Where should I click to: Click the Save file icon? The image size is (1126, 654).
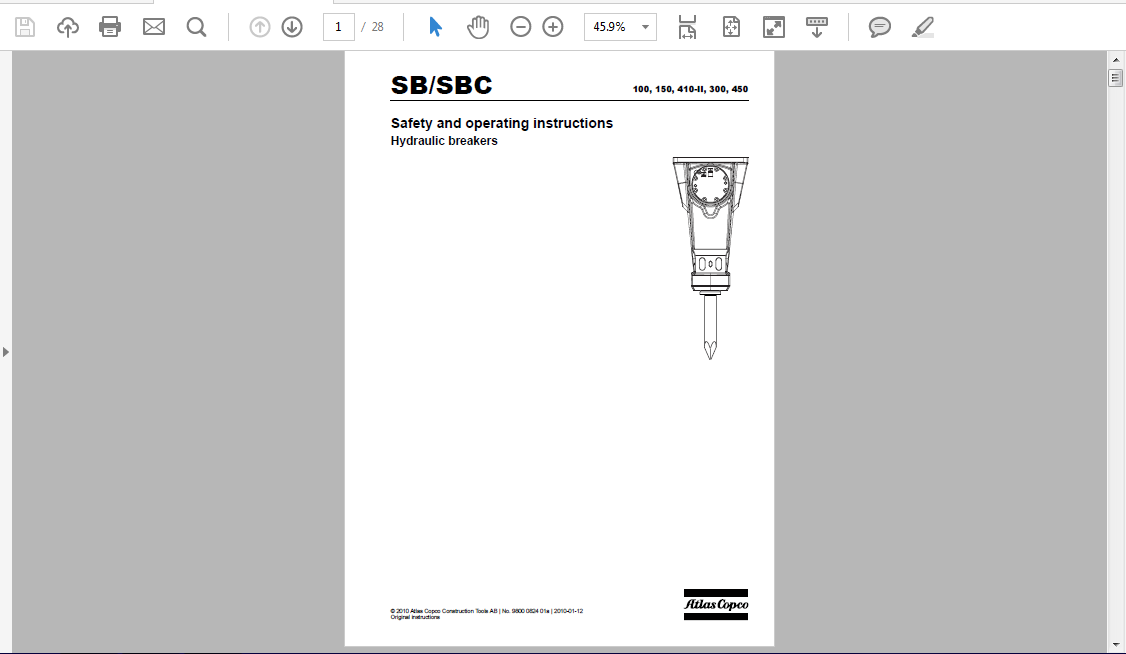25,27
